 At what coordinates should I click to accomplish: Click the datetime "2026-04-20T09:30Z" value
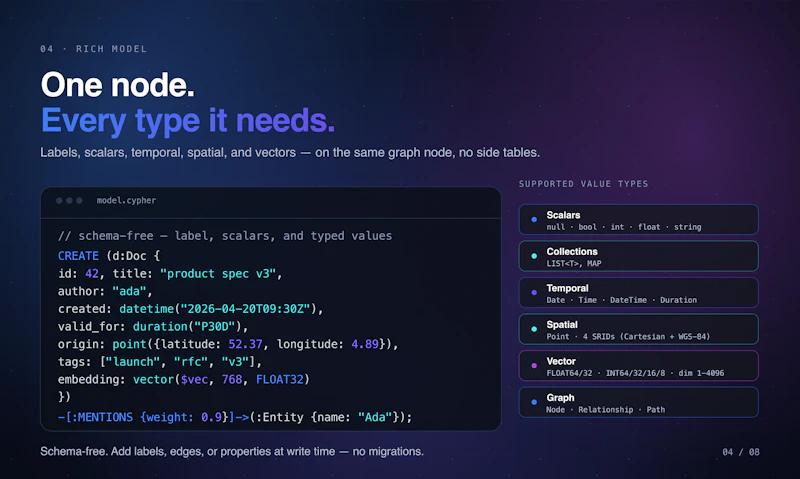point(245,309)
